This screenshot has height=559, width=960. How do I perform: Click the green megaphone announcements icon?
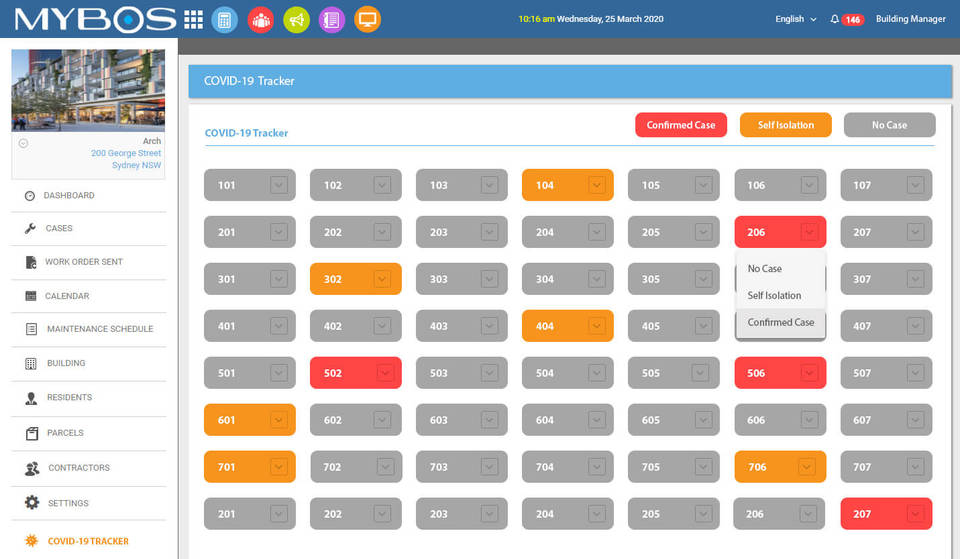[x=296, y=20]
